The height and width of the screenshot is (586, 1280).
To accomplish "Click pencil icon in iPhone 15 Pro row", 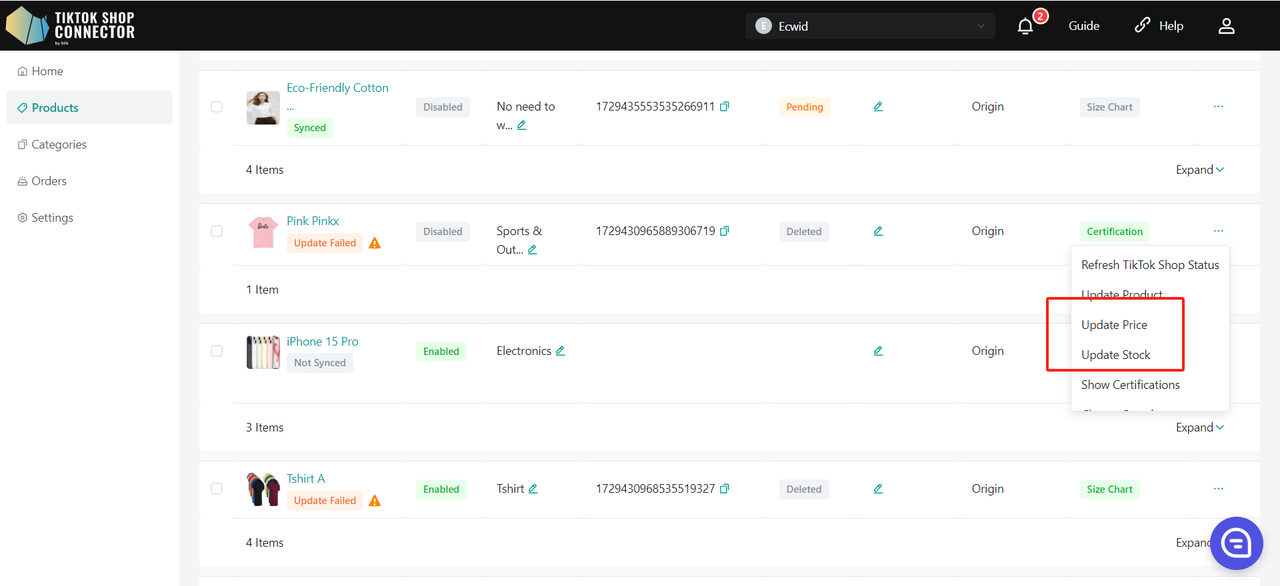I will click(878, 351).
